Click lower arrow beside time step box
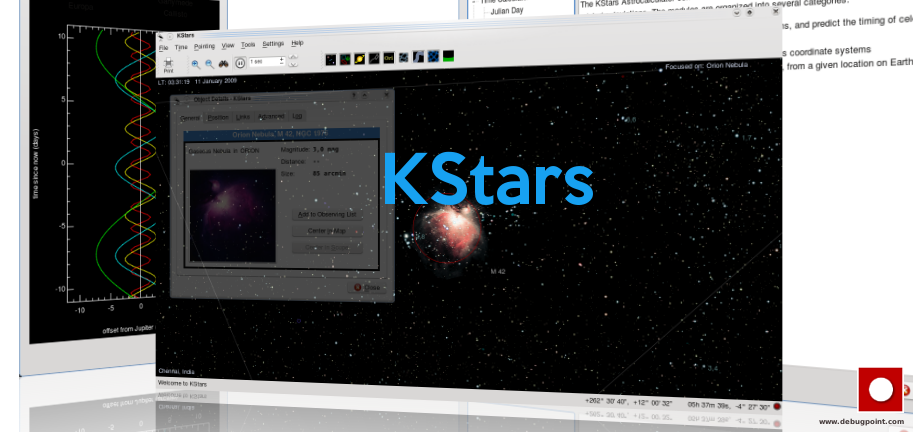Image resolution: width=913 pixels, height=432 pixels. pos(293,63)
